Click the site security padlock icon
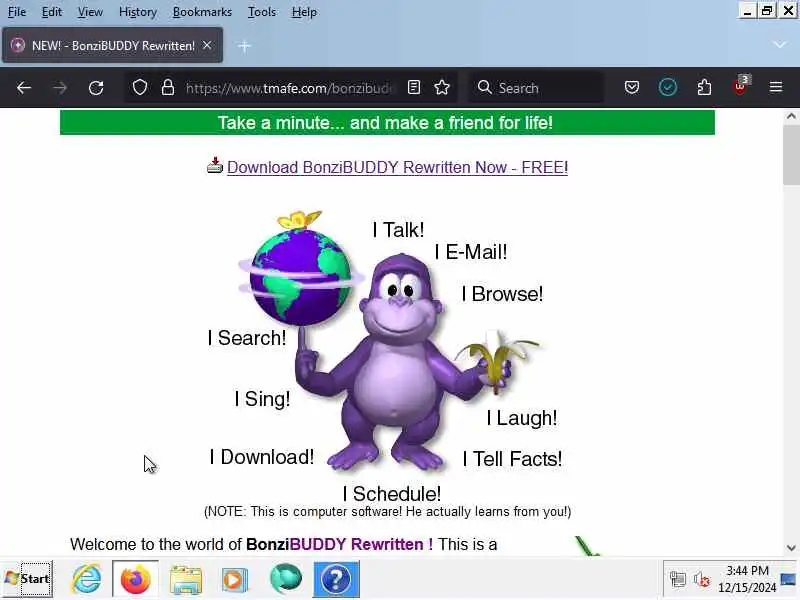Screen dimensions: 800x600 click(x=168, y=88)
